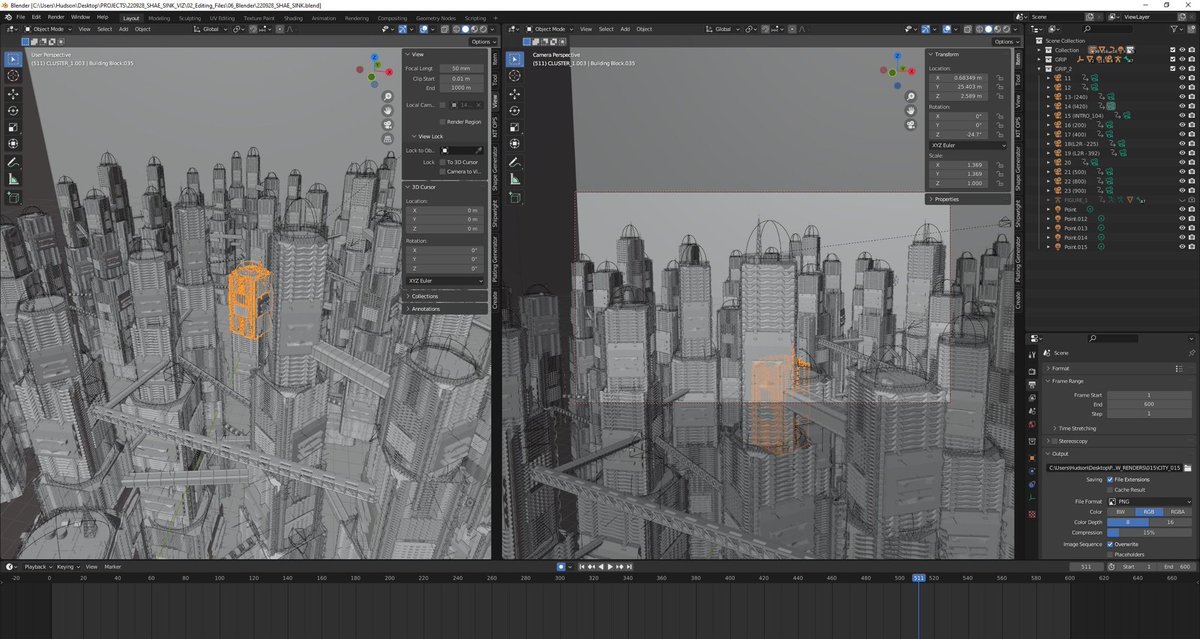Open the Output properties tab icon

(x=1032, y=383)
